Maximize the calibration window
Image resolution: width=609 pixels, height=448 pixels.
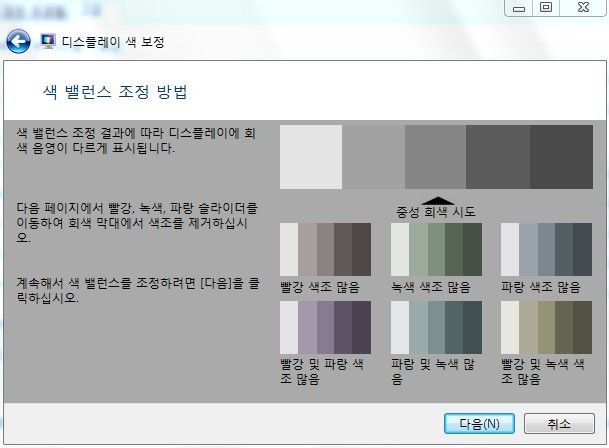tap(546, 8)
